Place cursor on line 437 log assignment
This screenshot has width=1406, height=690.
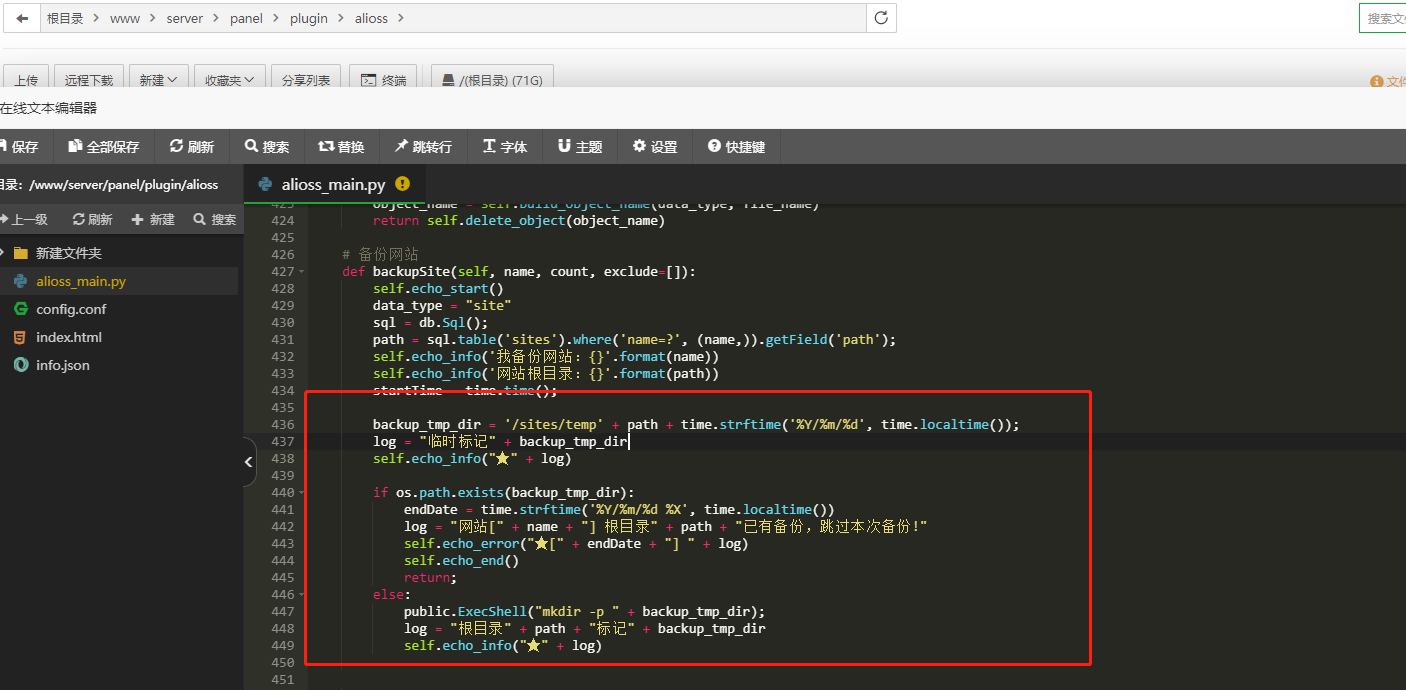[501, 441]
